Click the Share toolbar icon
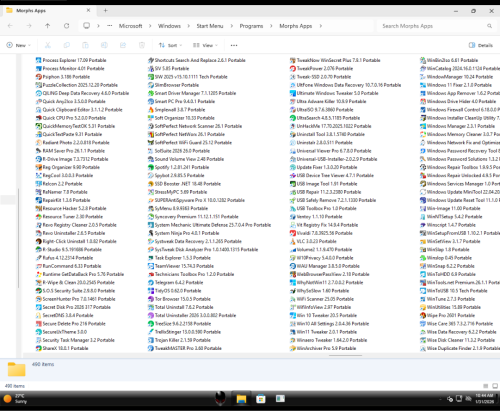This screenshot has width=500, height=411. click(x=123, y=45)
